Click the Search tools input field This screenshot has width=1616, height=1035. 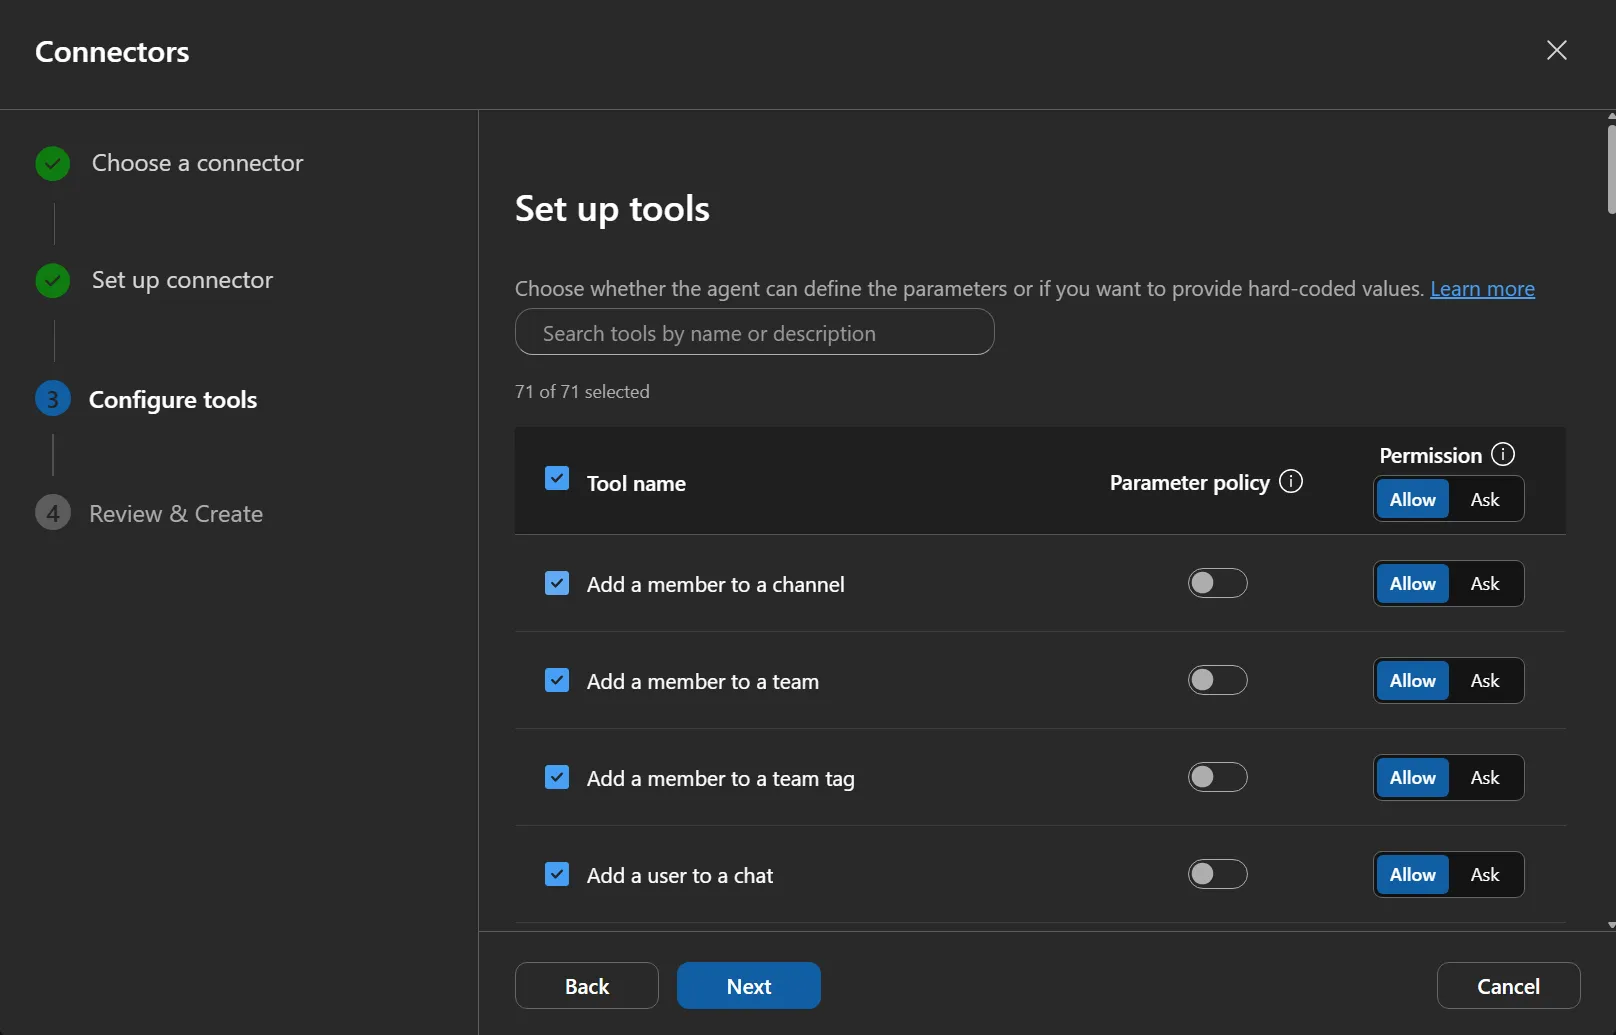[x=754, y=332]
